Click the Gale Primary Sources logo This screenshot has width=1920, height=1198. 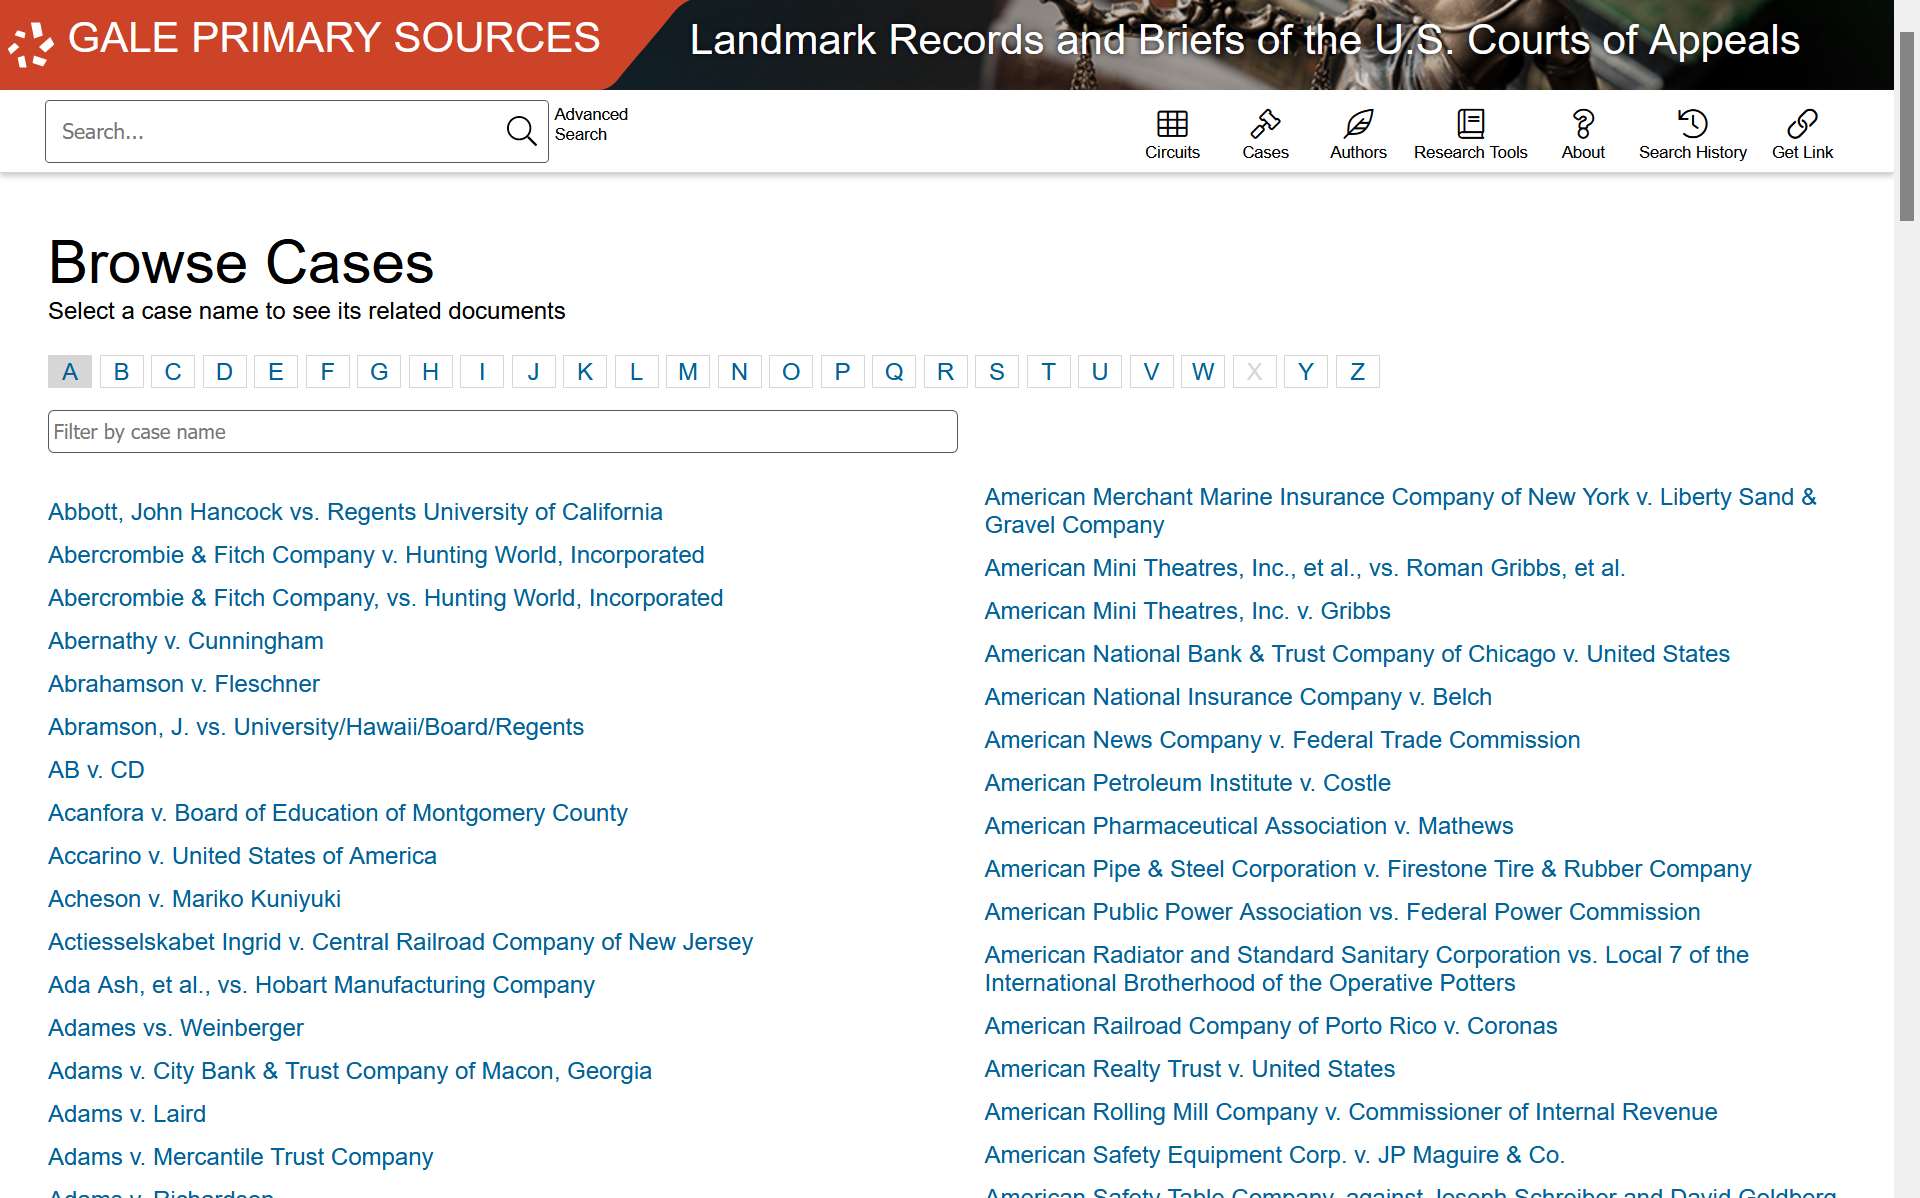tap(304, 40)
